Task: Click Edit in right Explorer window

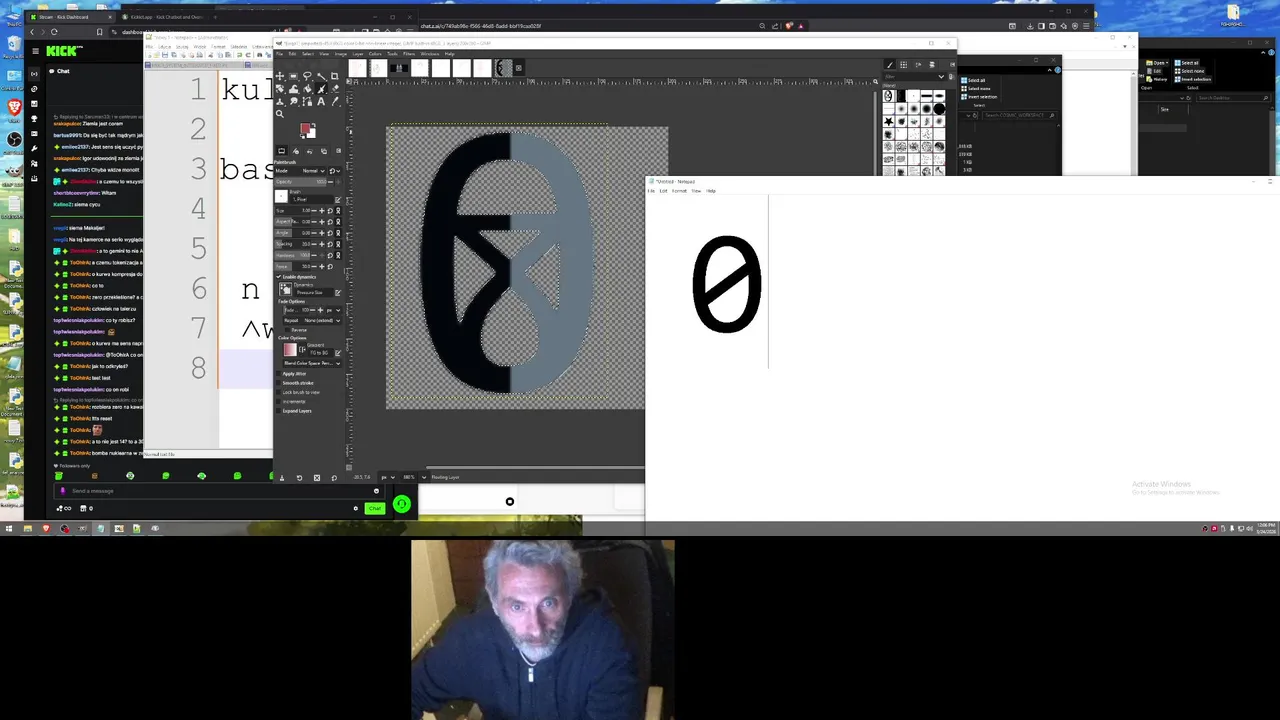Action: tap(1154, 71)
